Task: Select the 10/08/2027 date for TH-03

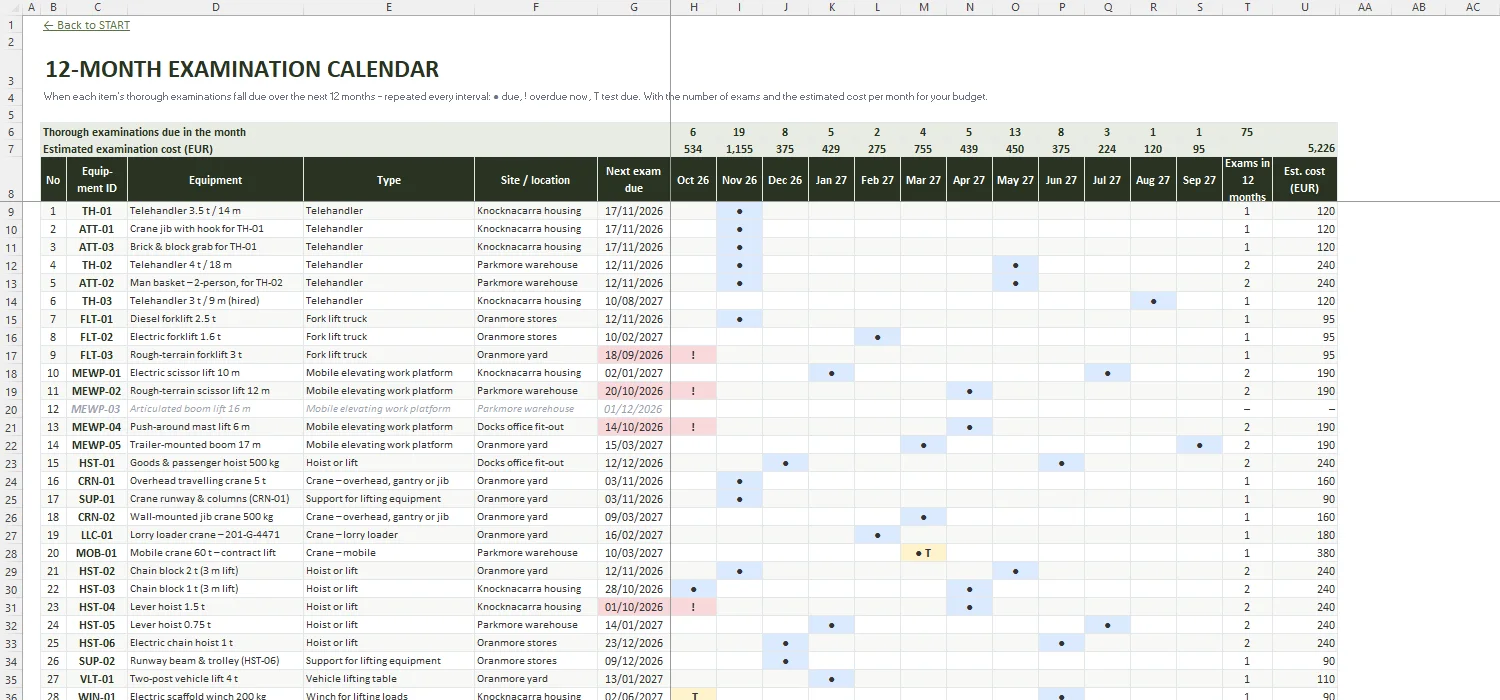Action: [x=634, y=301]
